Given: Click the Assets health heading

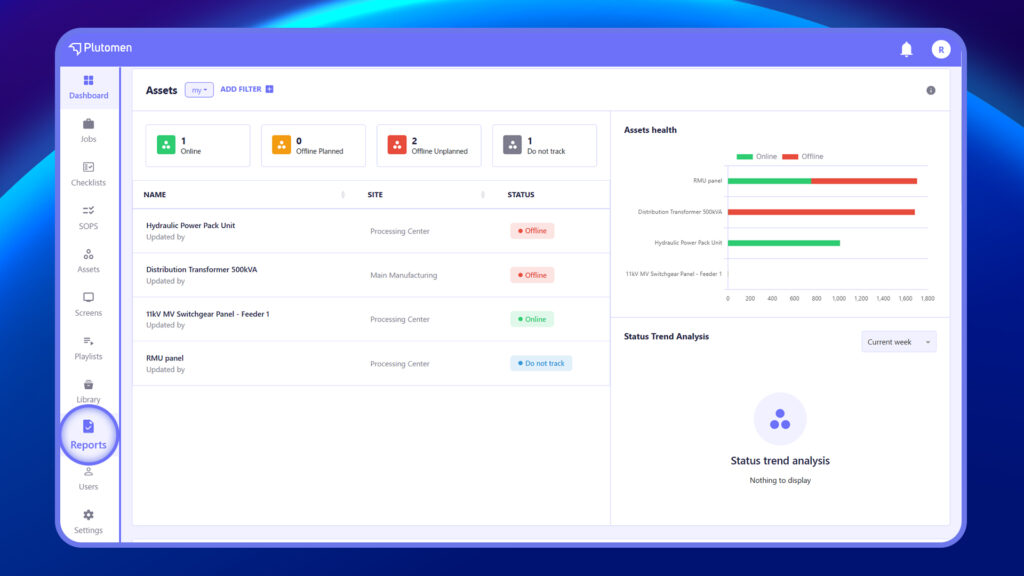Looking at the screenshot, I should click(x=650, y=130).
